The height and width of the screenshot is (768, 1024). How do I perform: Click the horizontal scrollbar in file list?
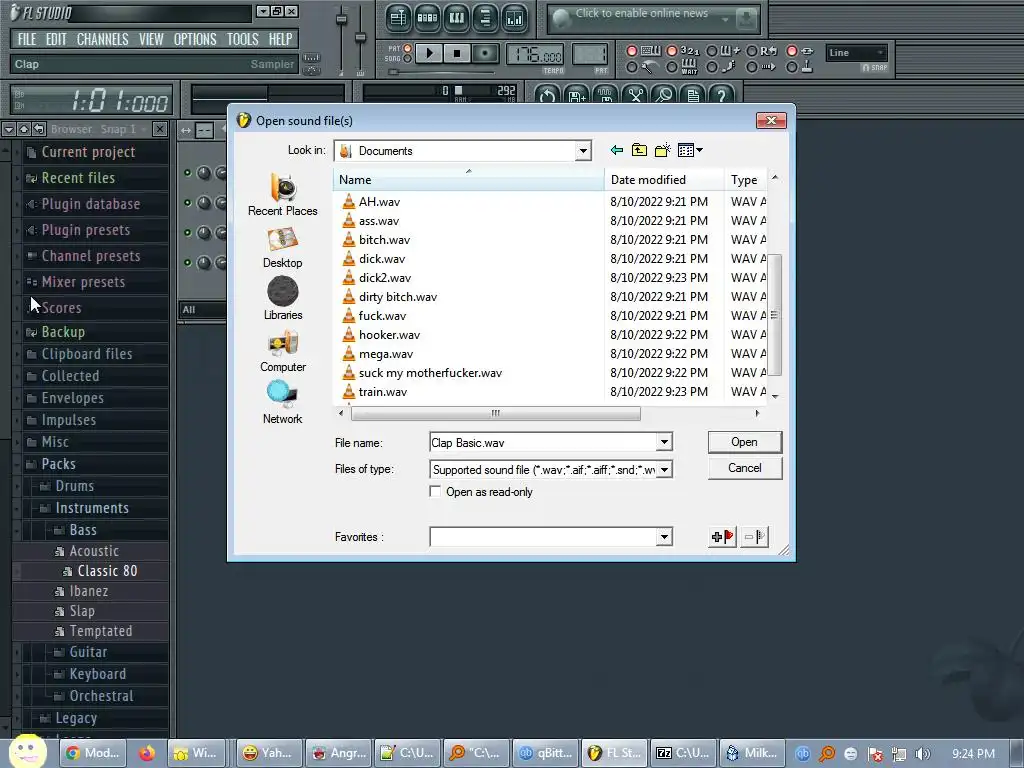496,413
